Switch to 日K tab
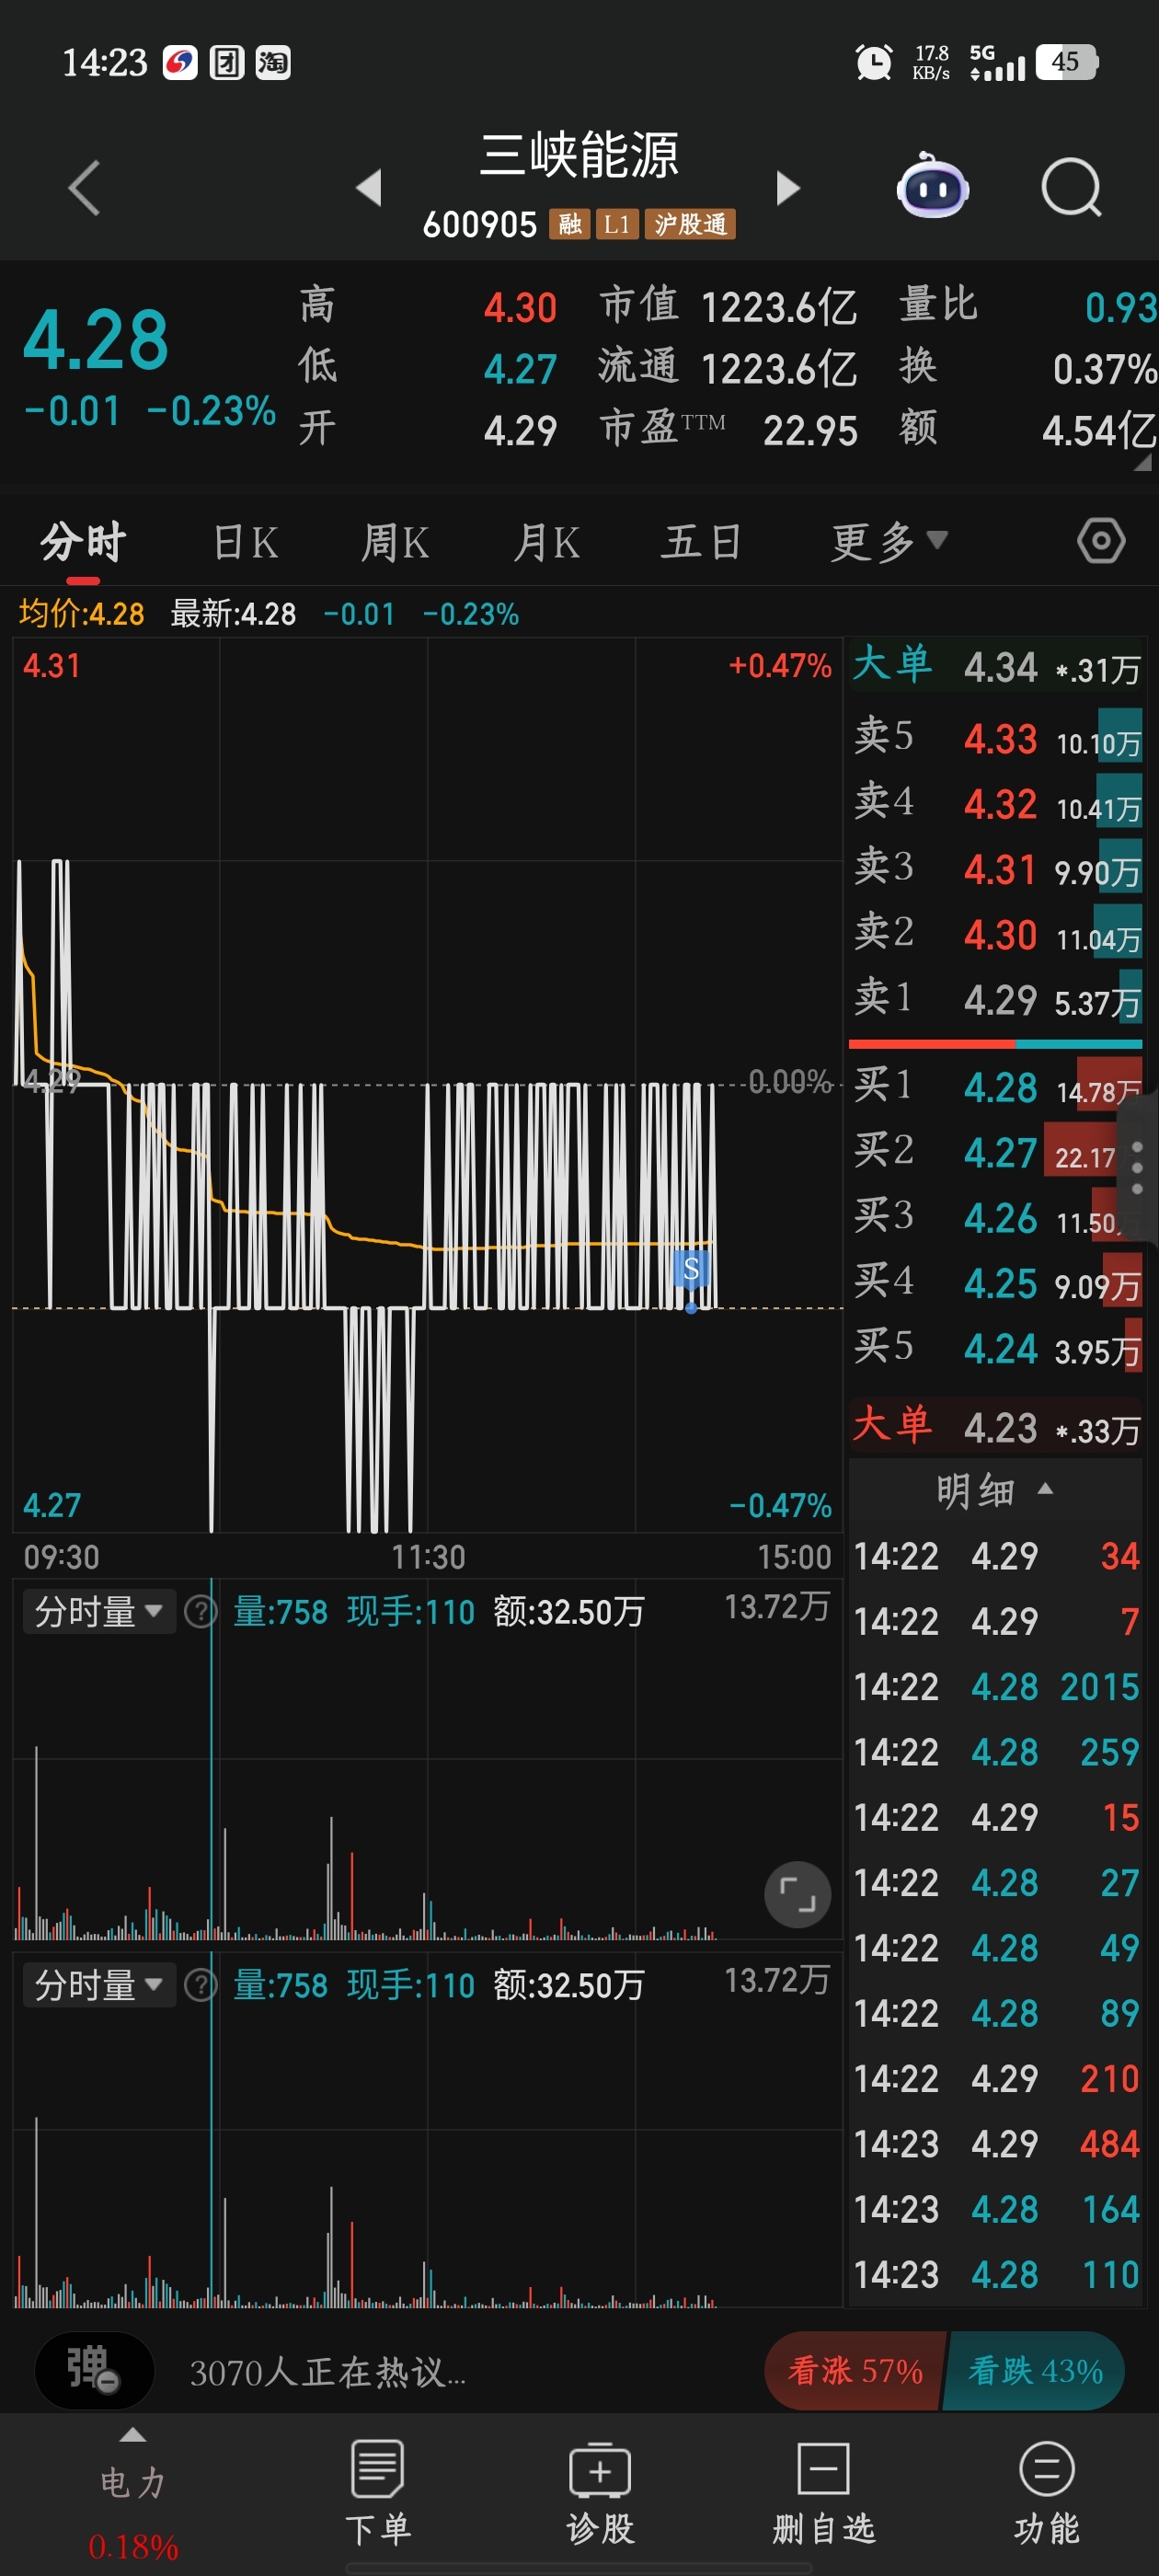Screen dimensions: 1159x2576 (x=246, y=543)
